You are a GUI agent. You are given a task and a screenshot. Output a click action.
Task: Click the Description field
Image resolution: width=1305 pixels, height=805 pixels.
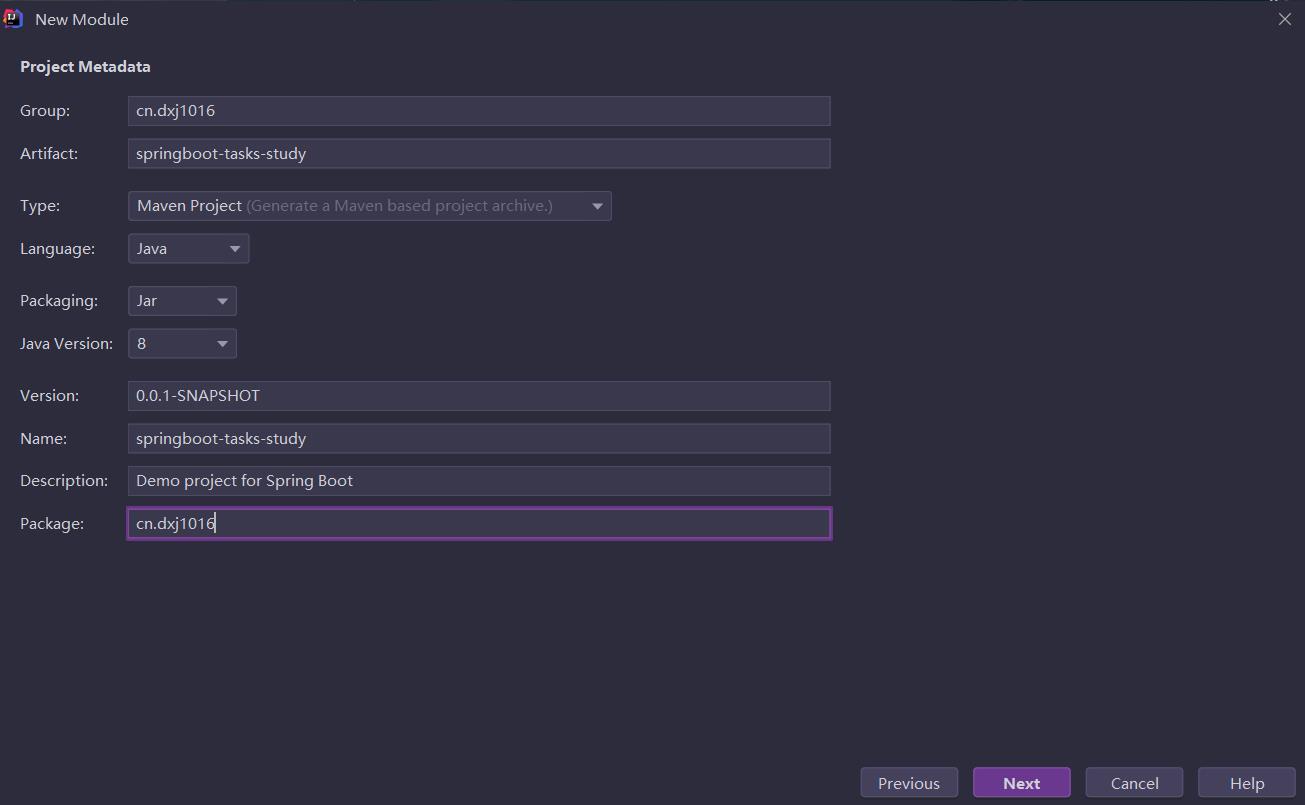(479, 481)
